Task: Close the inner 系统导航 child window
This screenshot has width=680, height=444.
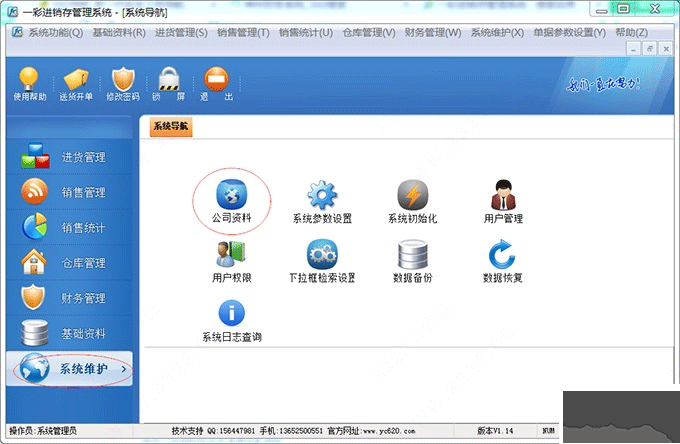Action: point(666,49)
